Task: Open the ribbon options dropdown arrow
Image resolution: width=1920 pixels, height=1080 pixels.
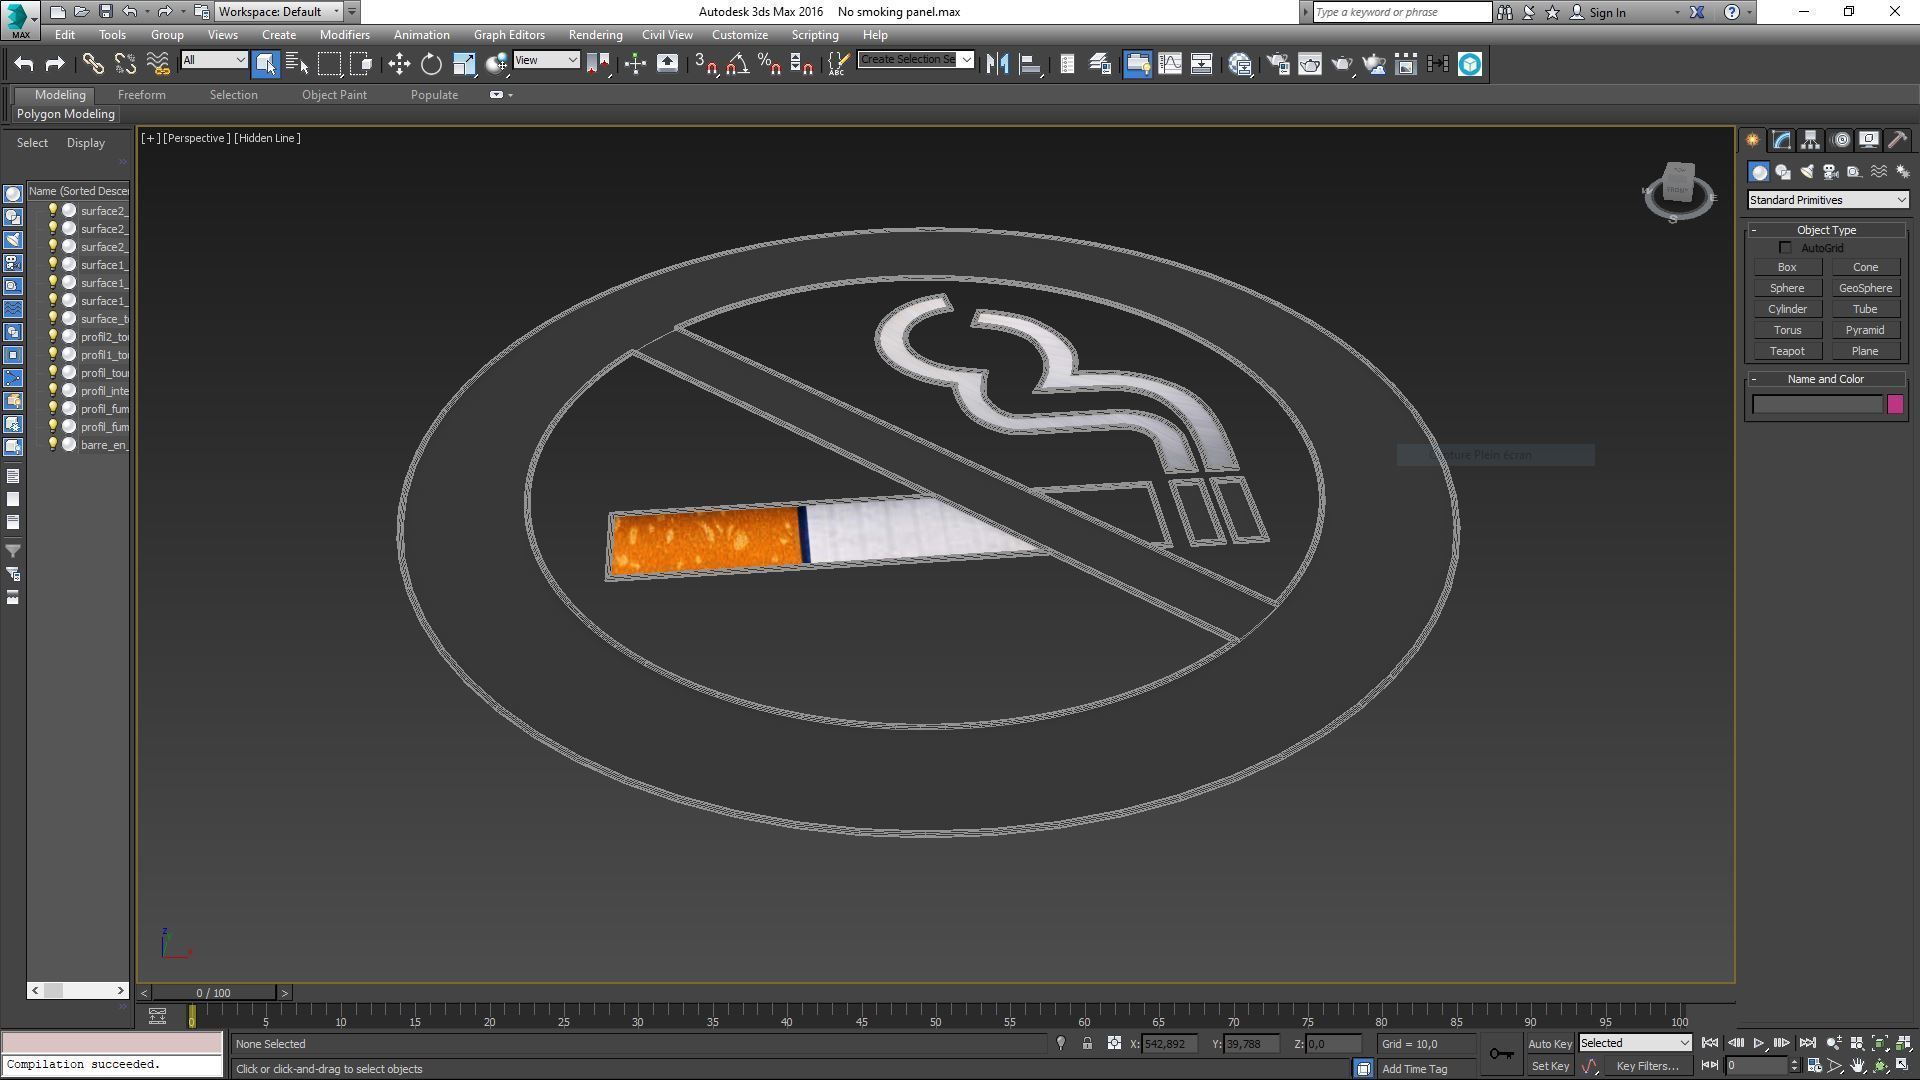Action: coord(511,95)
